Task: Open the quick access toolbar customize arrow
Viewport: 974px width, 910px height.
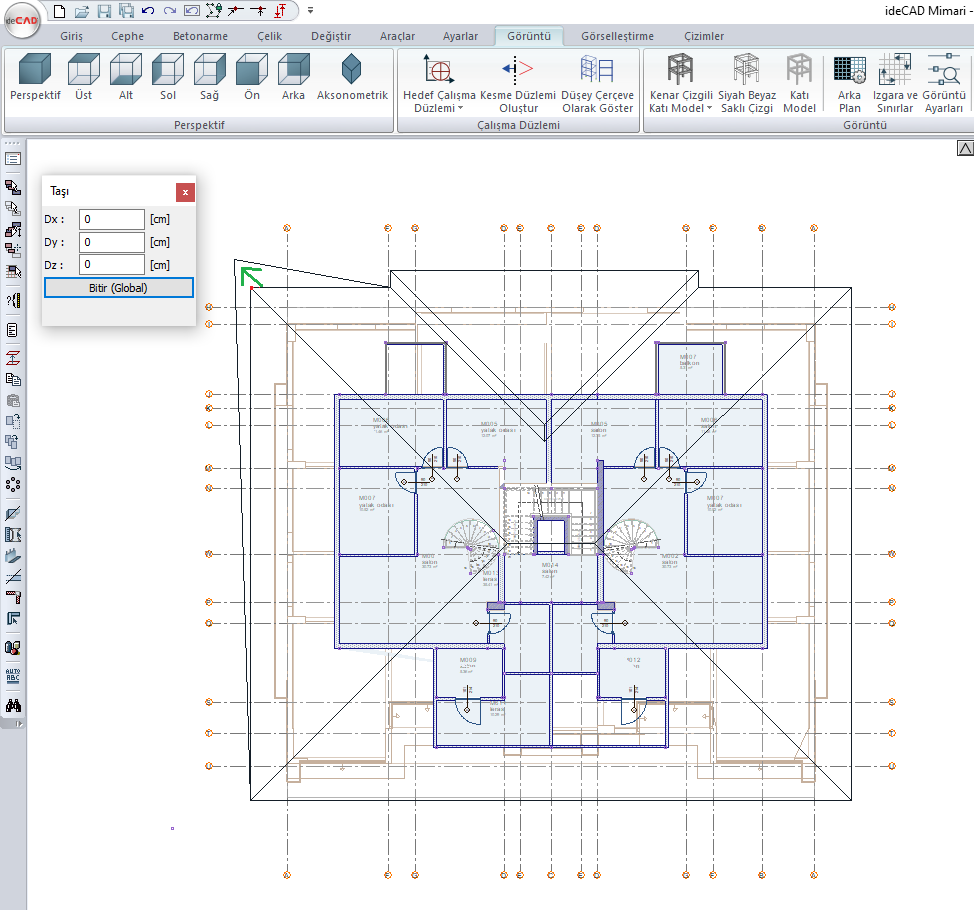Action: (310, 11)
